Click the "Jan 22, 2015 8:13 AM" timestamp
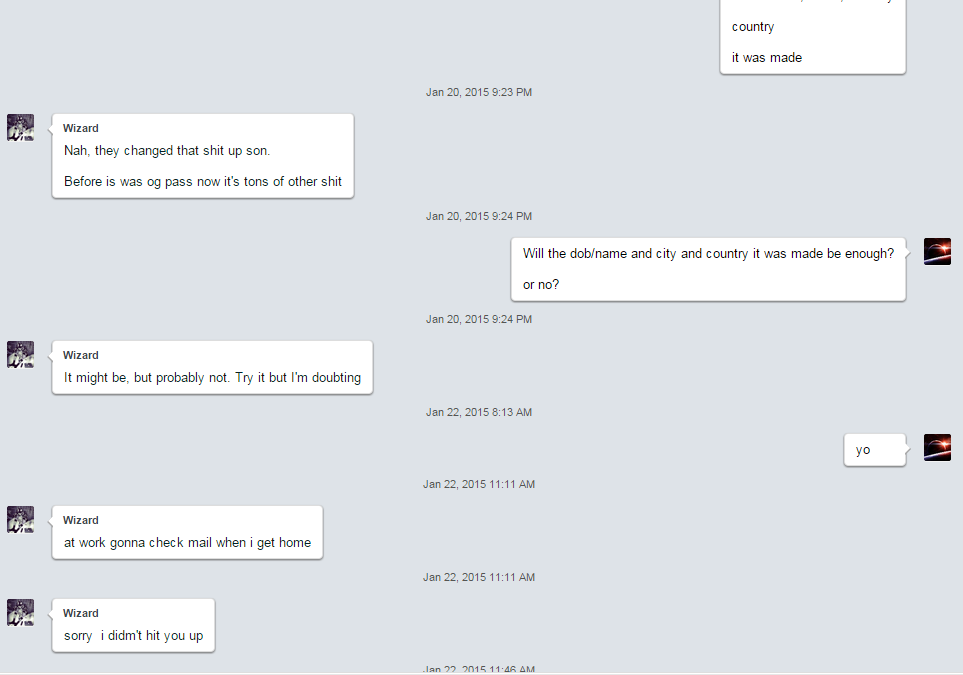Viewport: 963px width, 675px height. (x=479, y=412)
